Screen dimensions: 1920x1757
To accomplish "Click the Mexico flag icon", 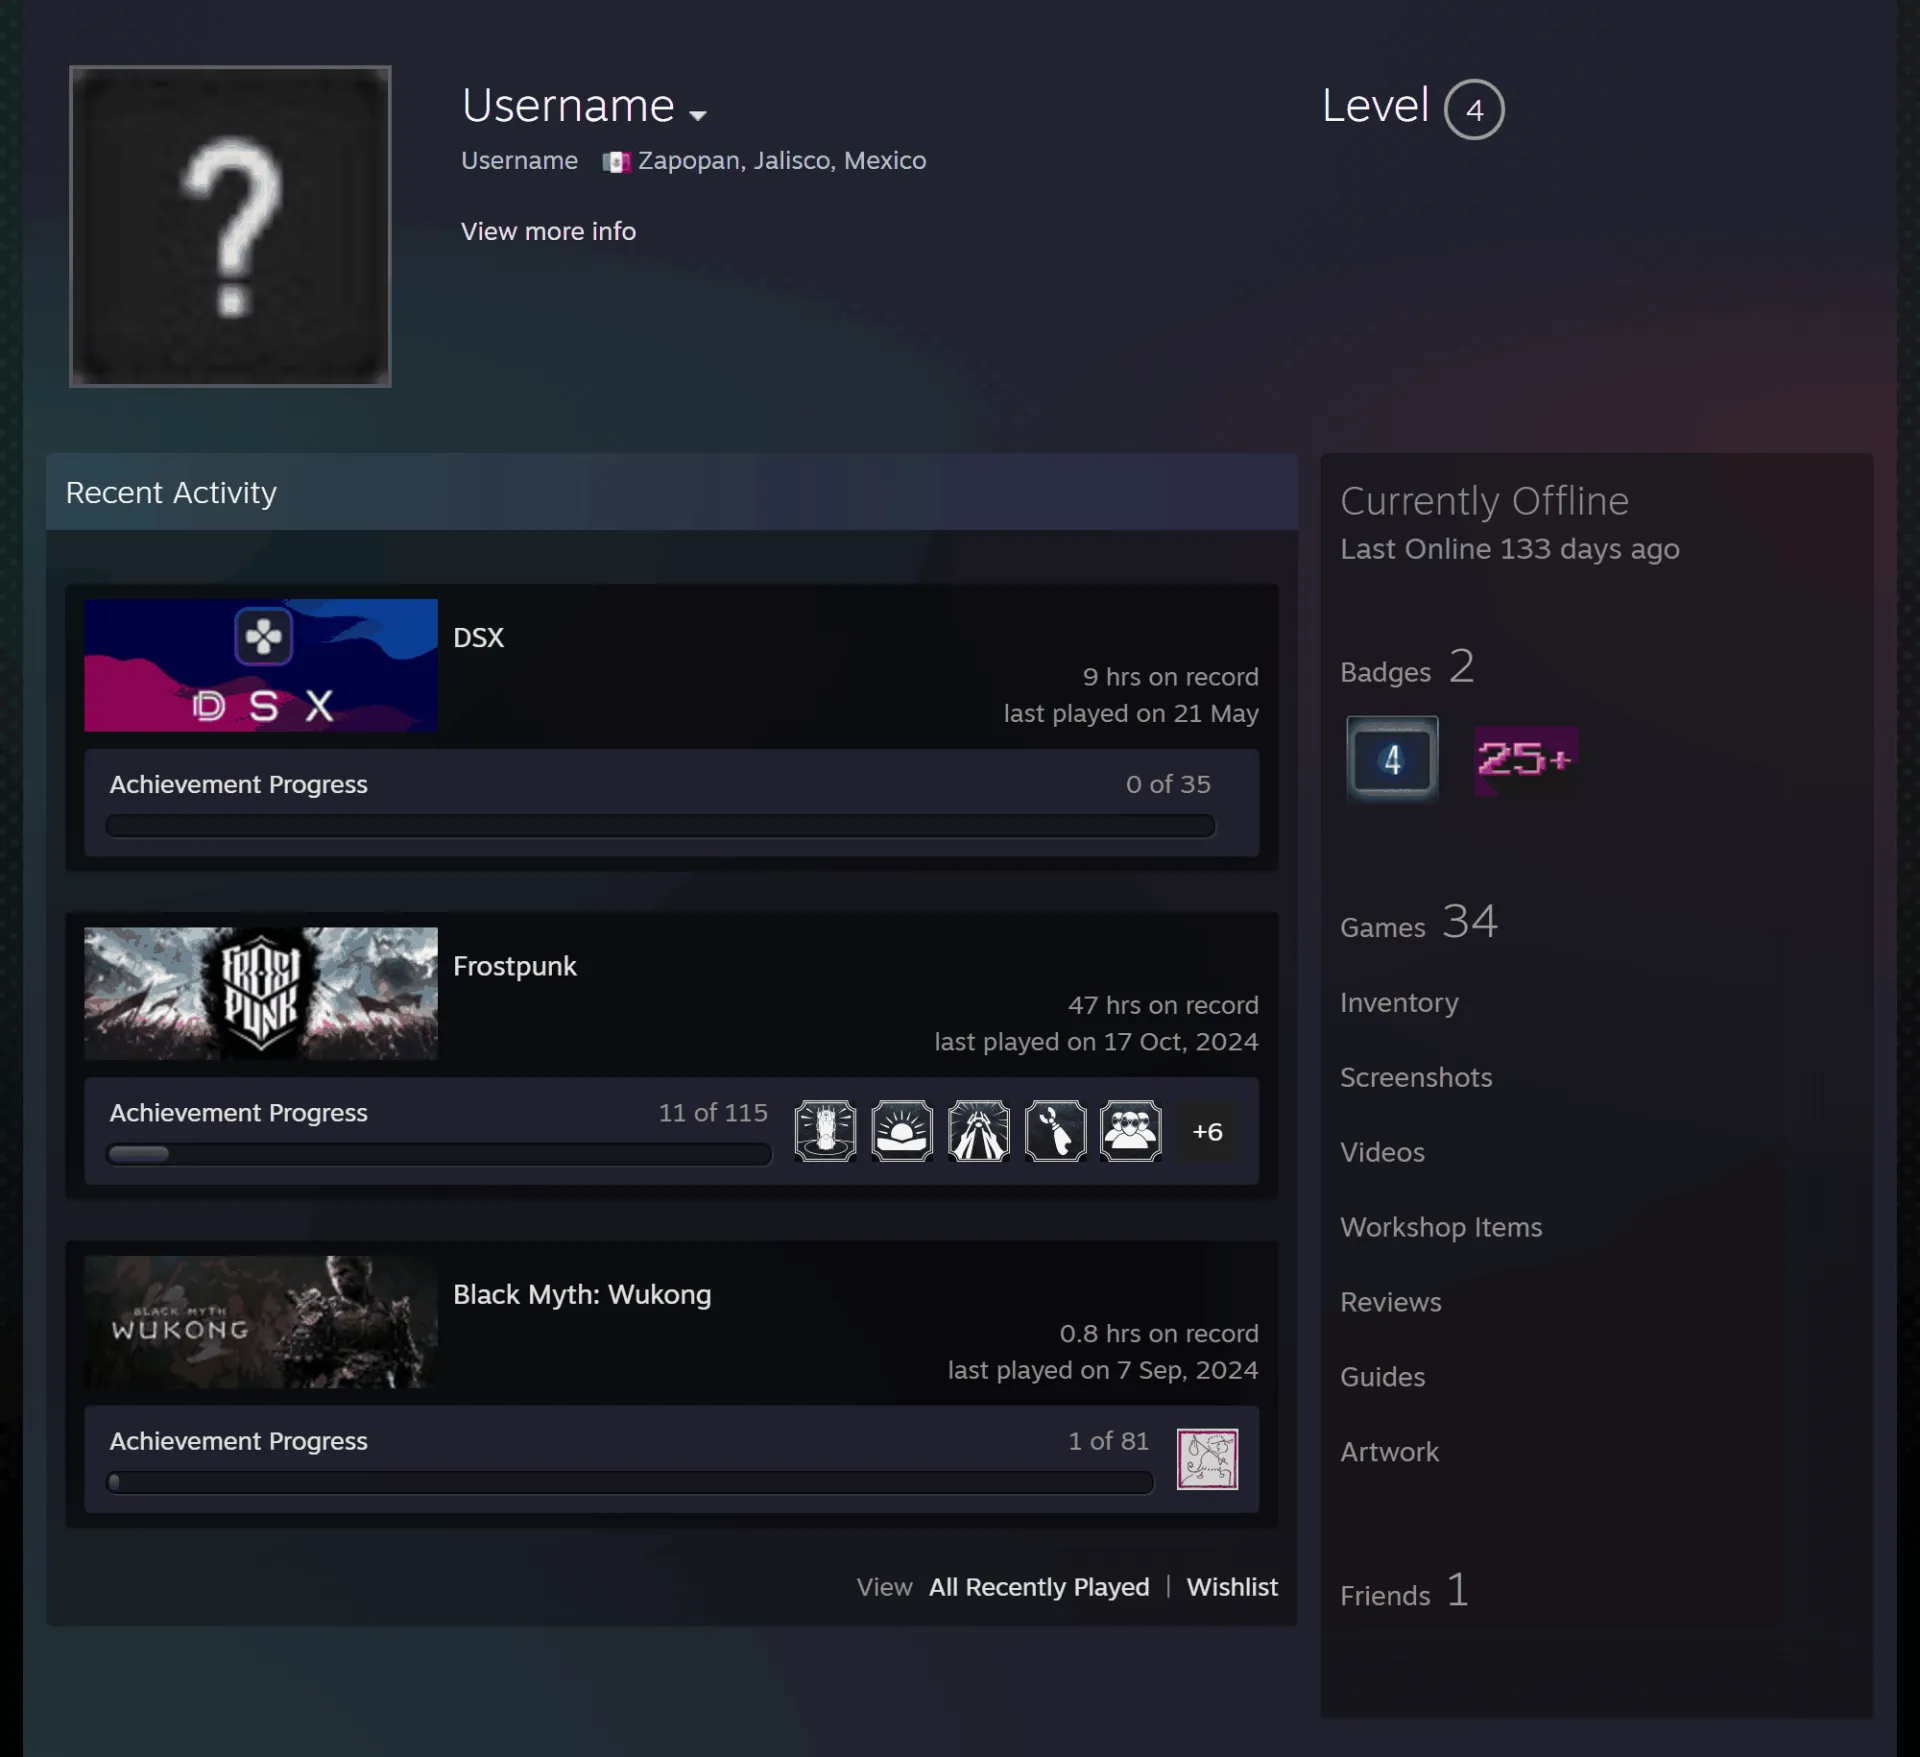I will (x=616, y=162).
